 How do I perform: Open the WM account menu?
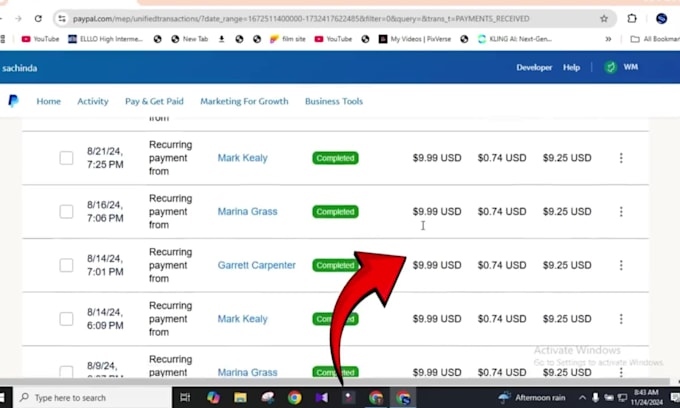(631, 67)
